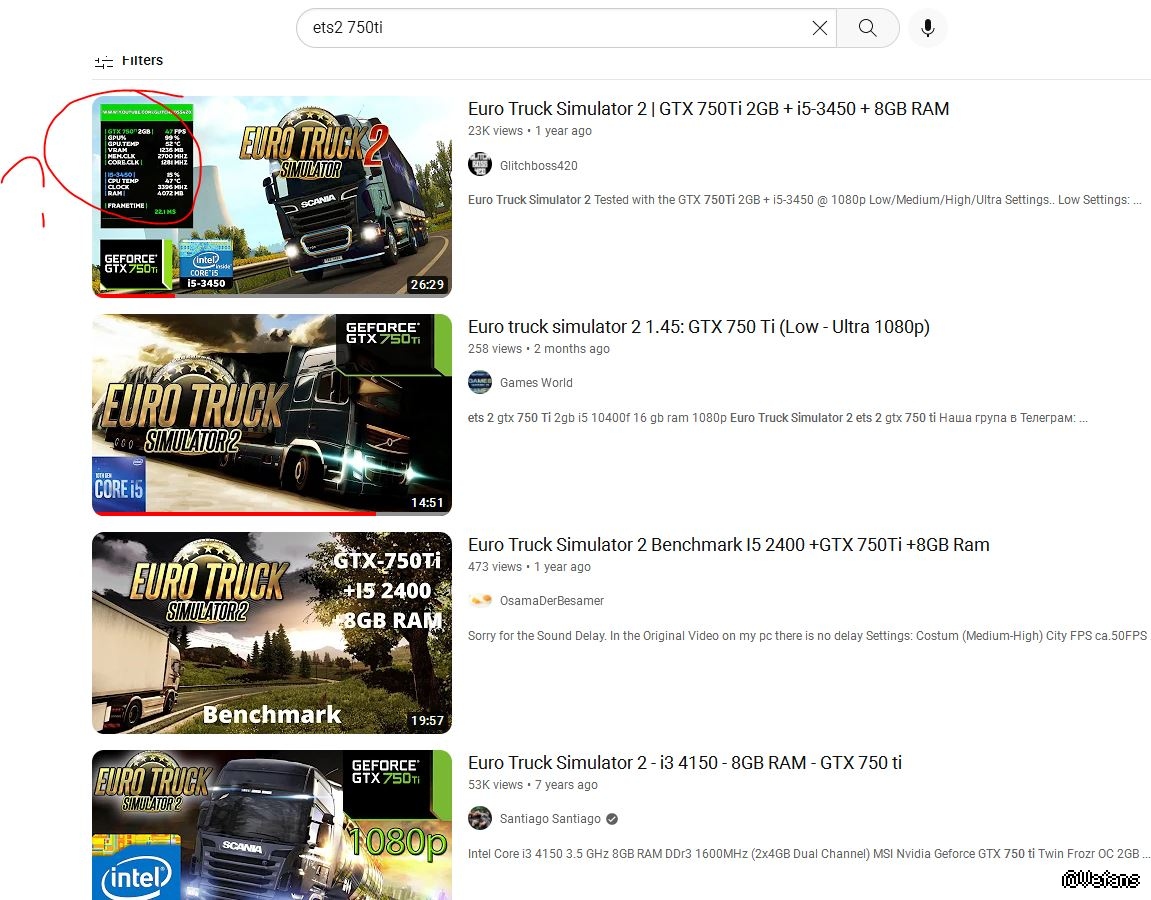The image size is (1151, 900).
Task: Clear the search box with the X icon
Action: pos(819,28)
